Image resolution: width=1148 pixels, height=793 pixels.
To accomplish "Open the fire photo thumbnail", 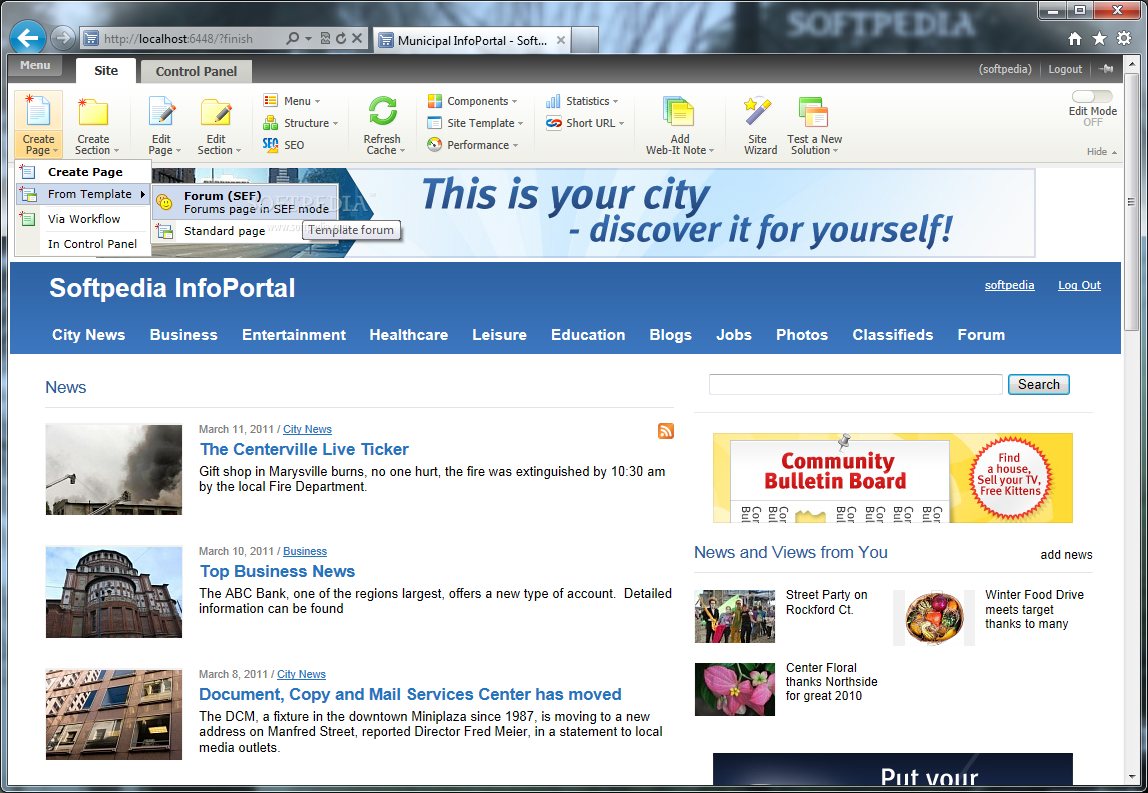I will (113, 469).
